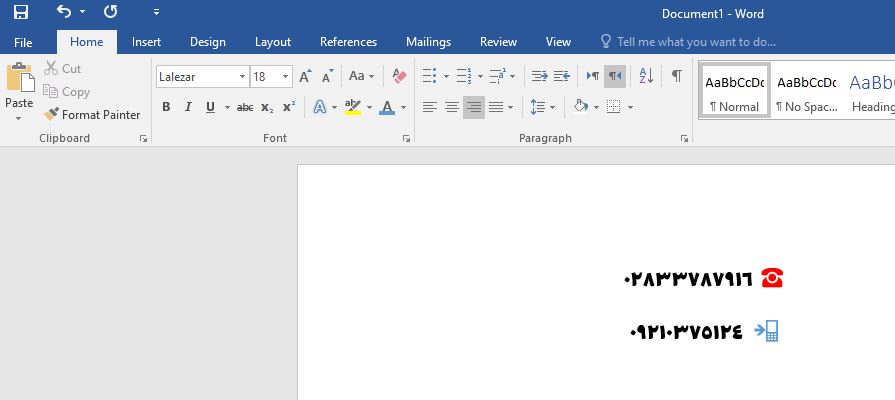
Task: Toggle underline formatting
Action: pos(210,107)
